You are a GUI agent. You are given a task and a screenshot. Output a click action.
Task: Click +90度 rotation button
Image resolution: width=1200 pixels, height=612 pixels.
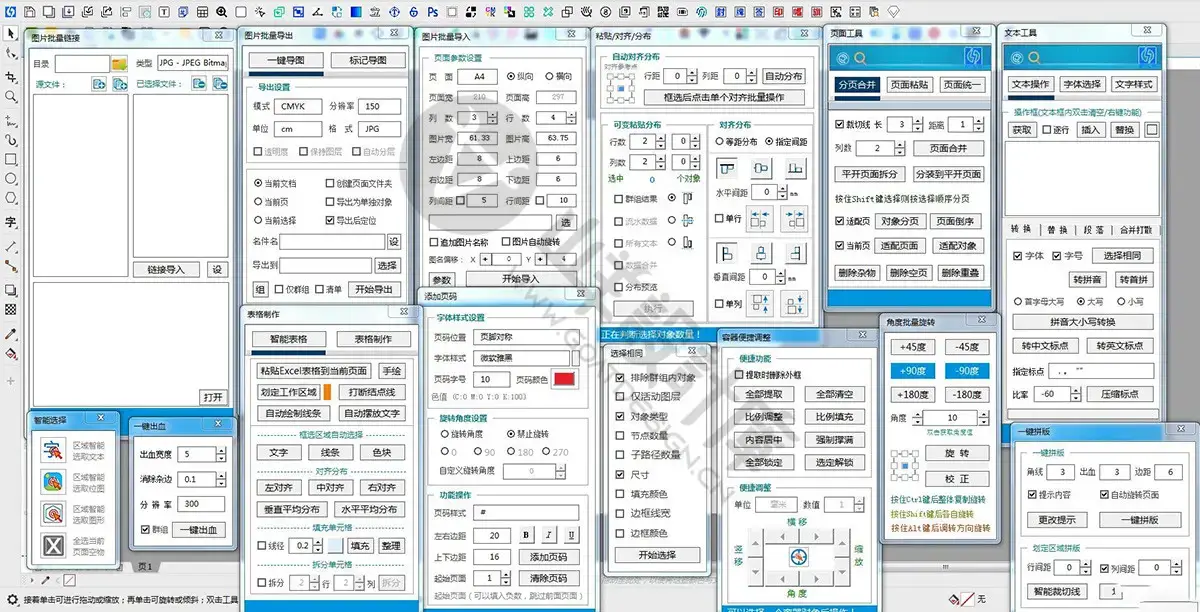click(913, 371)
